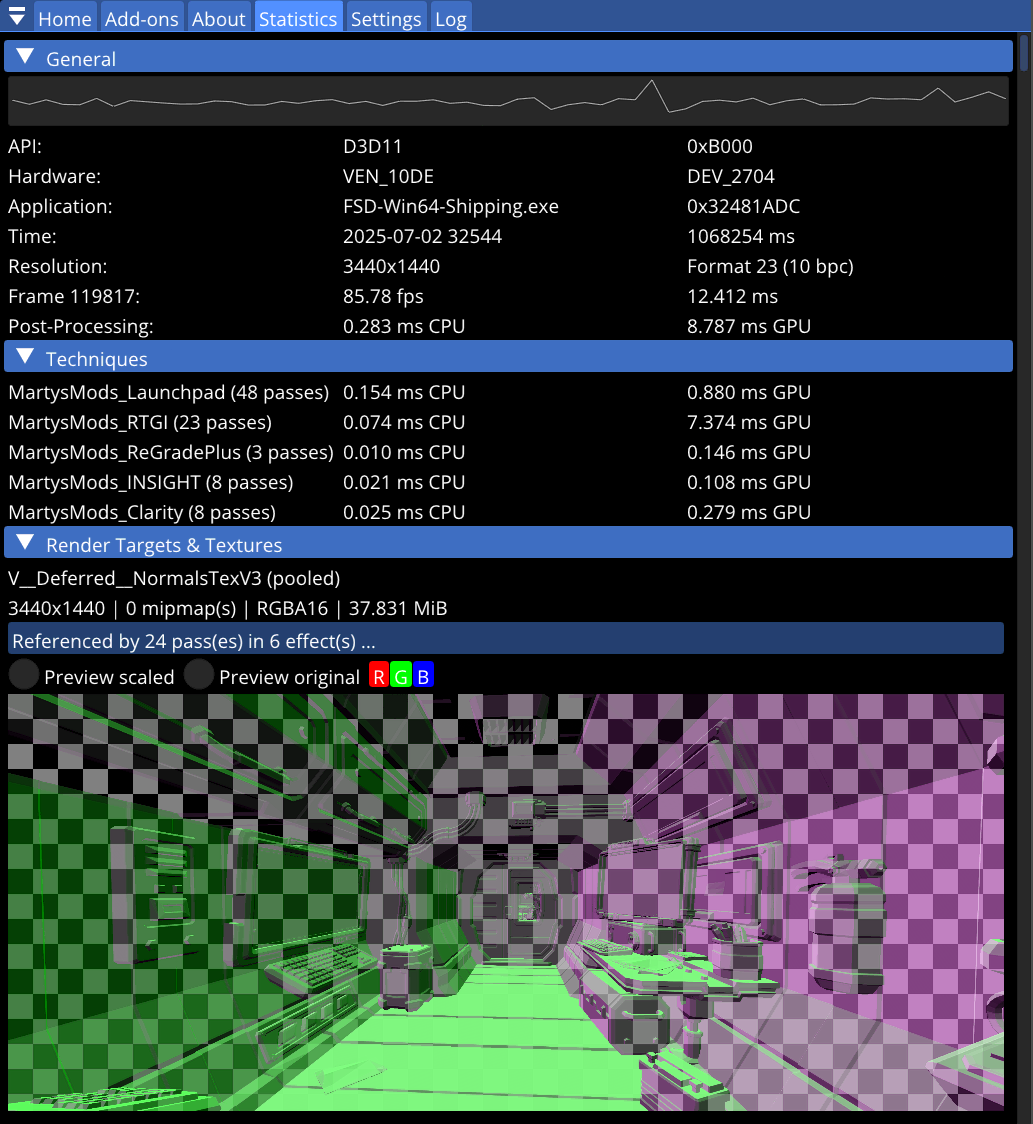Select the MartysMods_RTGI (23 passes) row
The height and width of the screenshot is (1124, 1033).
point(140,422)
